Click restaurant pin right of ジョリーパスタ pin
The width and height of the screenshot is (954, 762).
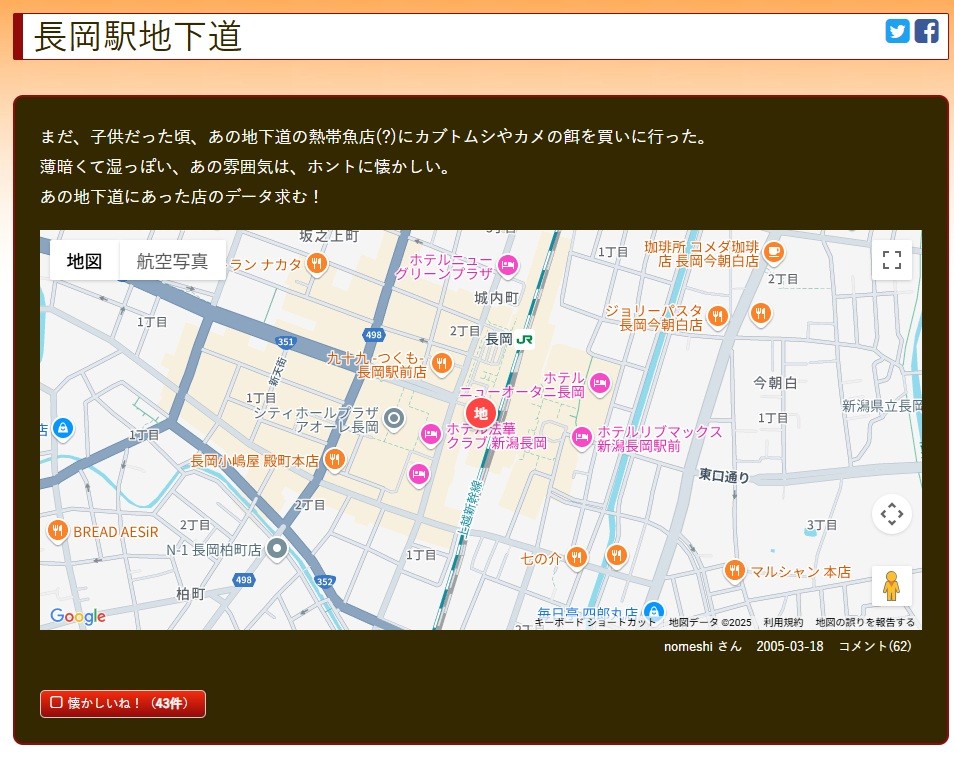click(761, 313)
